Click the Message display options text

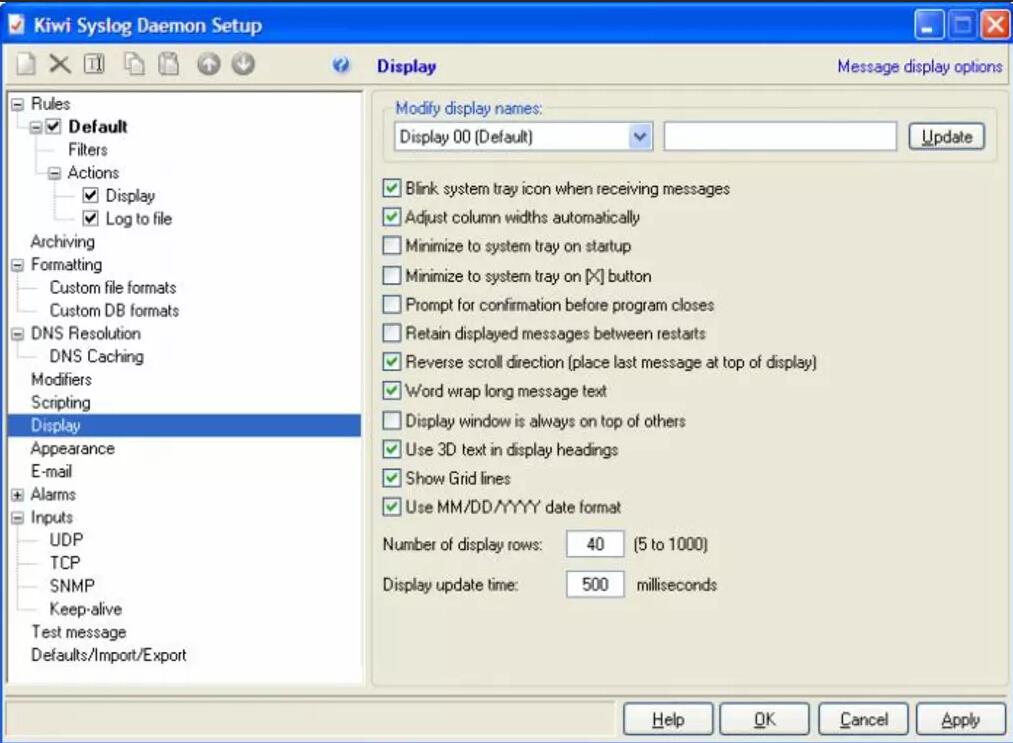[x=920, y=67]
